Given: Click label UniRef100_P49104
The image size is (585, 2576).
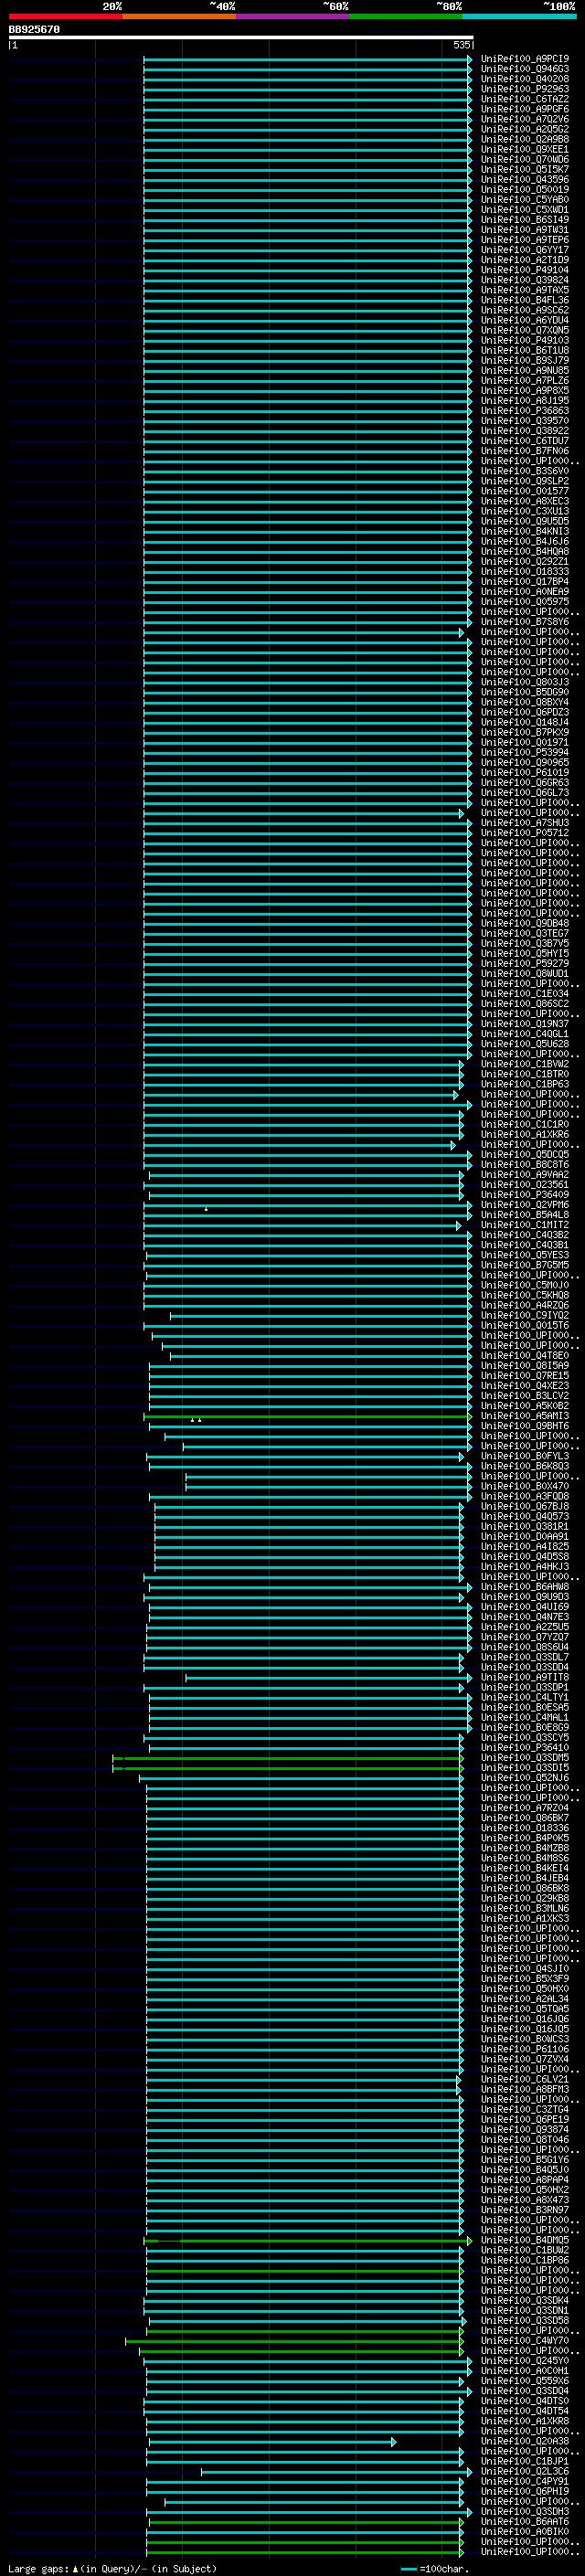Looking at the screenshot, I should [525, 270].
